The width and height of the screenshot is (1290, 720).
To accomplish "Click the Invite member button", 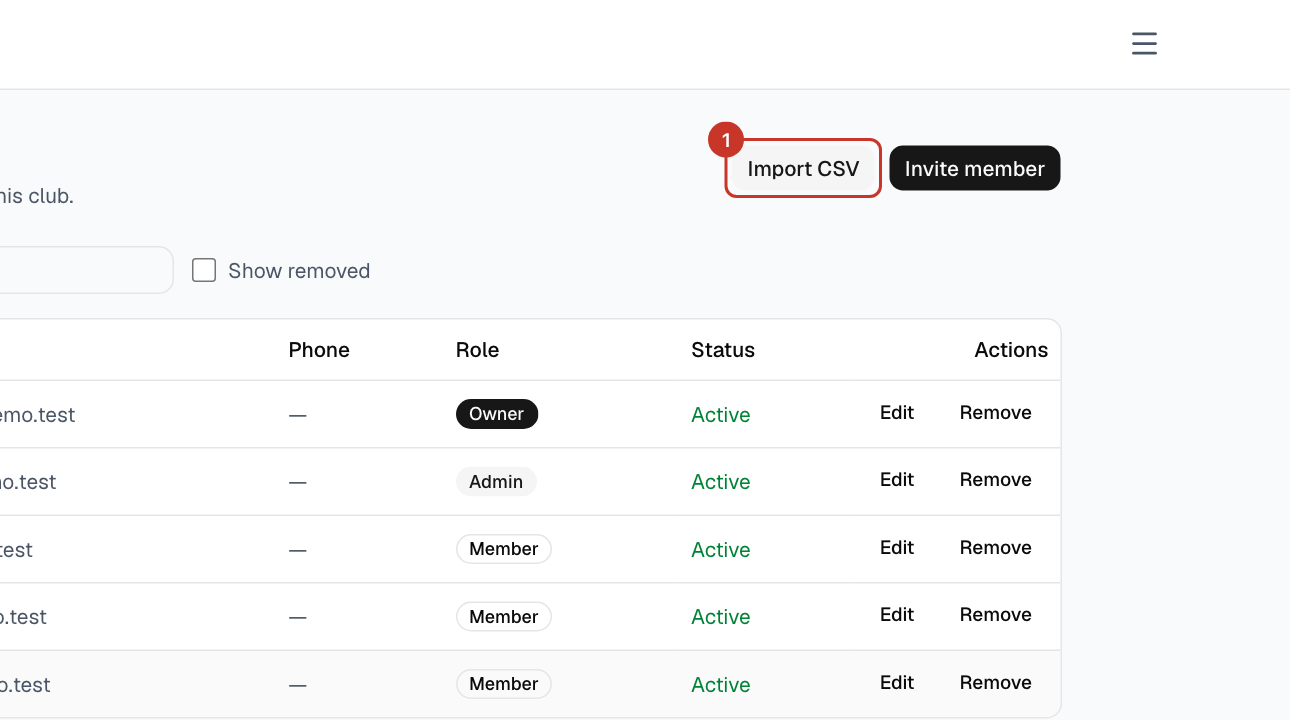I will point(975,168).
